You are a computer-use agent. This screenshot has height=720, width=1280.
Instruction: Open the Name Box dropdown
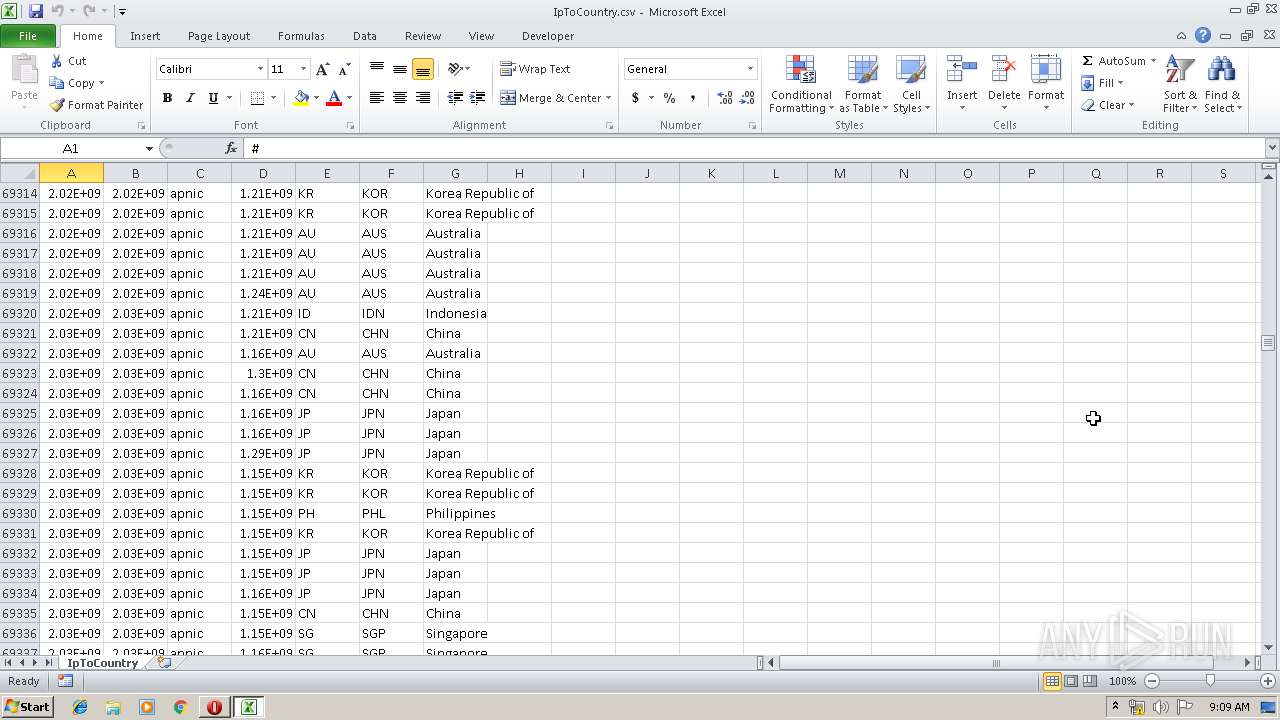tap(149, 148)
